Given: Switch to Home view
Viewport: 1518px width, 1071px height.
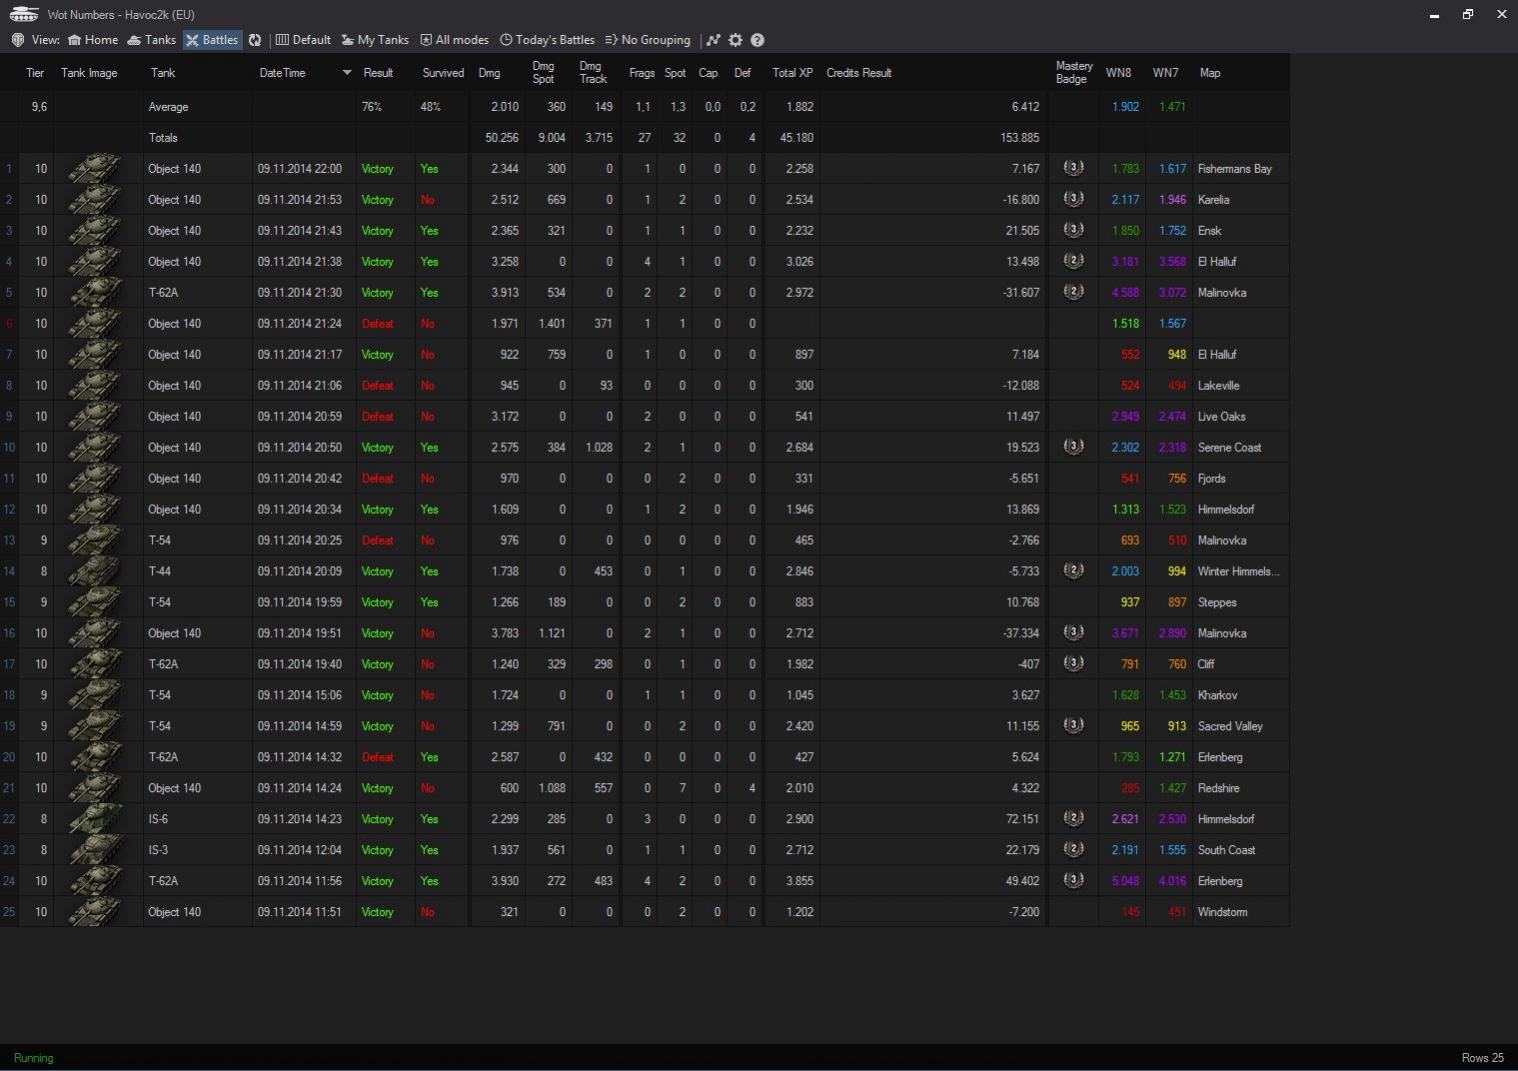Looking at the screenshot, I should click(93, 40).
